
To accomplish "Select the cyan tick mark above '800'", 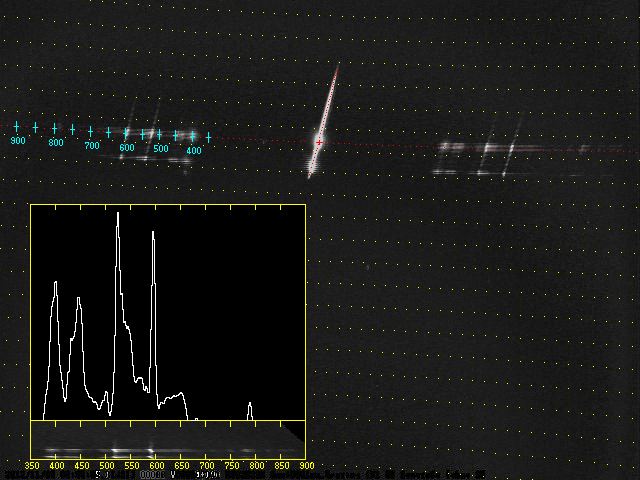I will 54,129.
